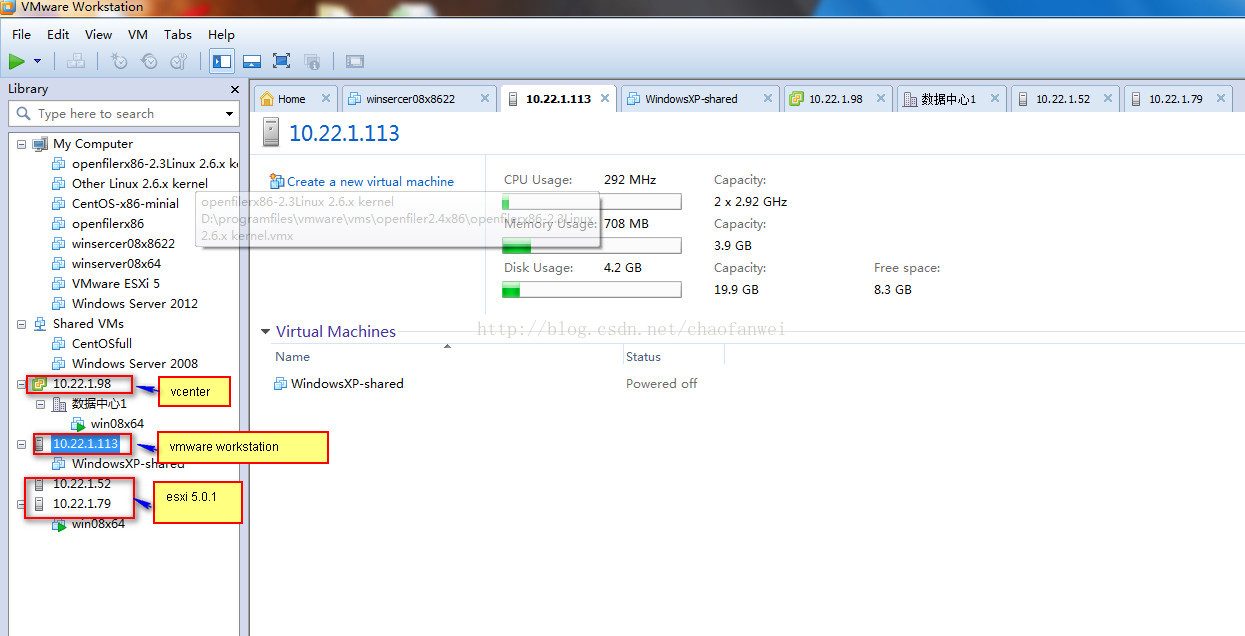1245x636 pixels.
Task: Select the Windows Server 2012 VM
Action: pyautogui.click(x=135, y=304)
